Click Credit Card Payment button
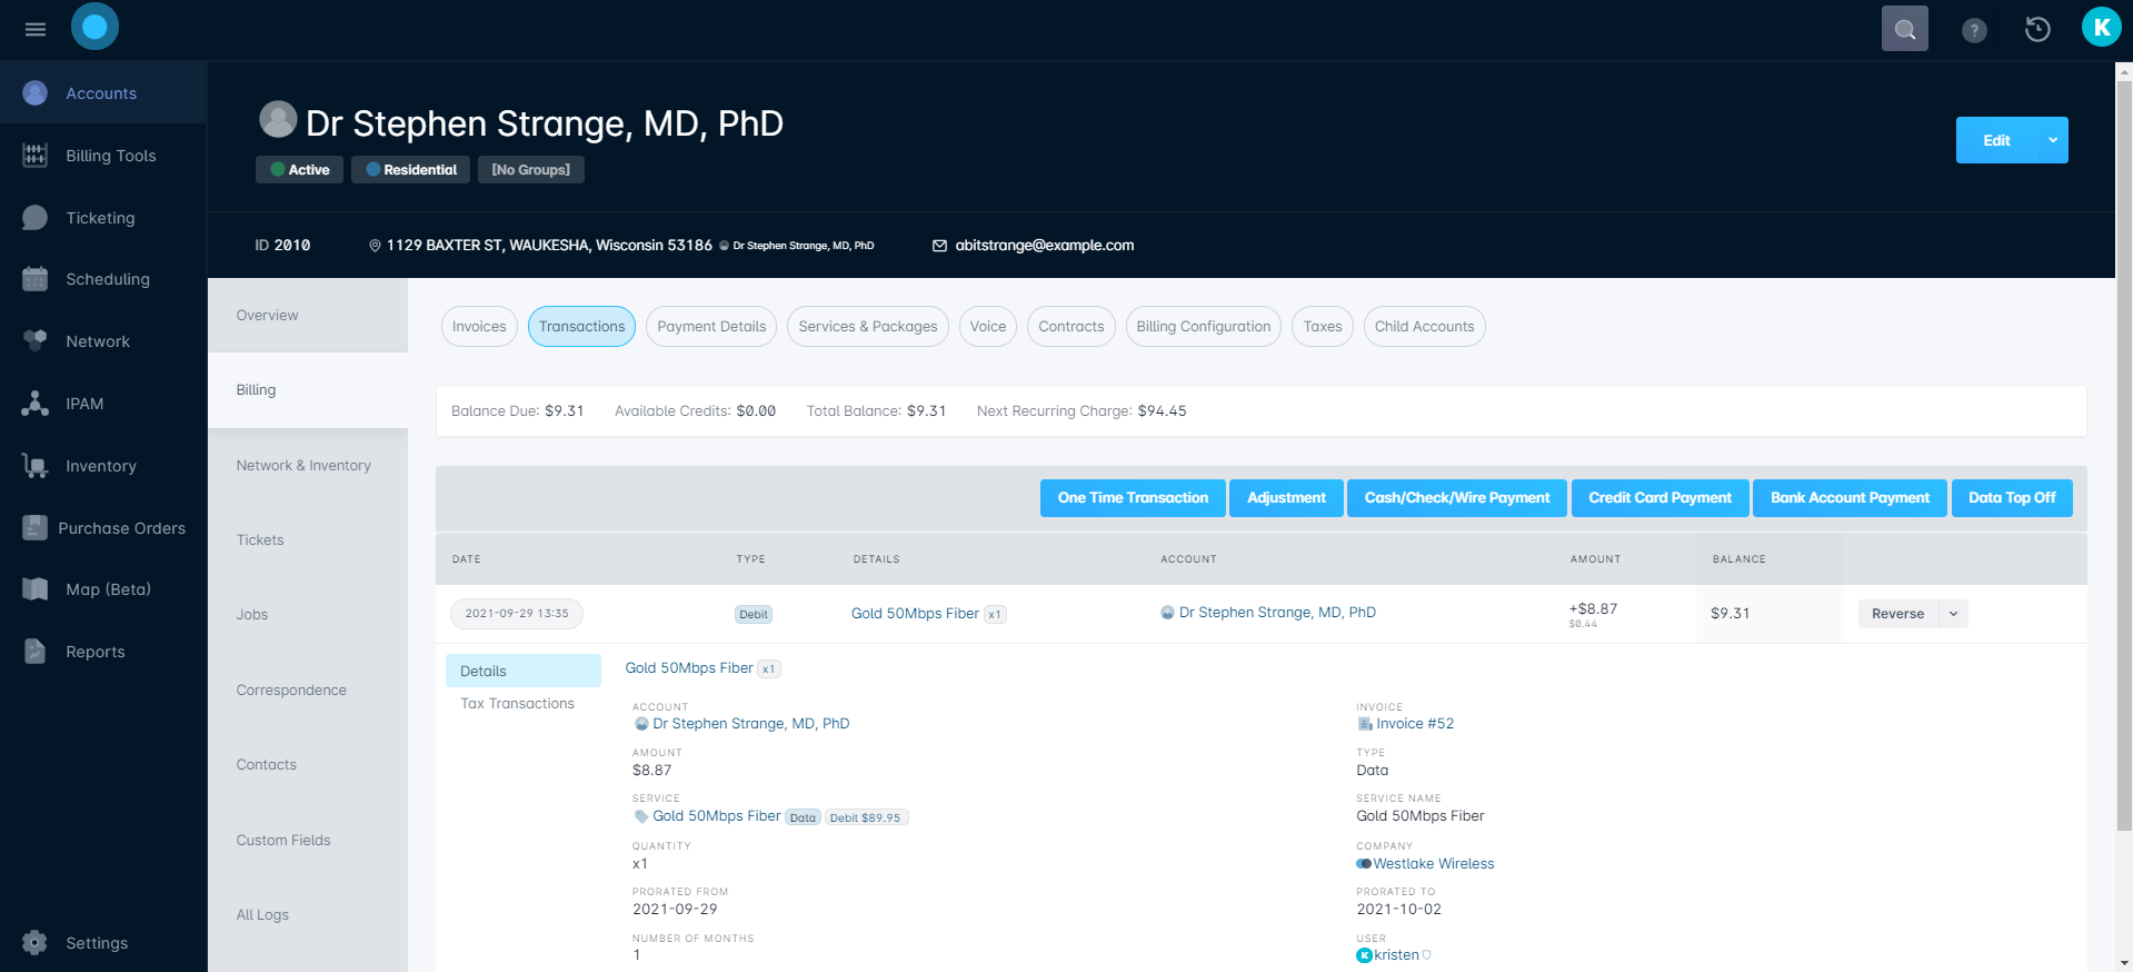The height and width of the screenshot is (972, 2133). [x=1660, y=498]
